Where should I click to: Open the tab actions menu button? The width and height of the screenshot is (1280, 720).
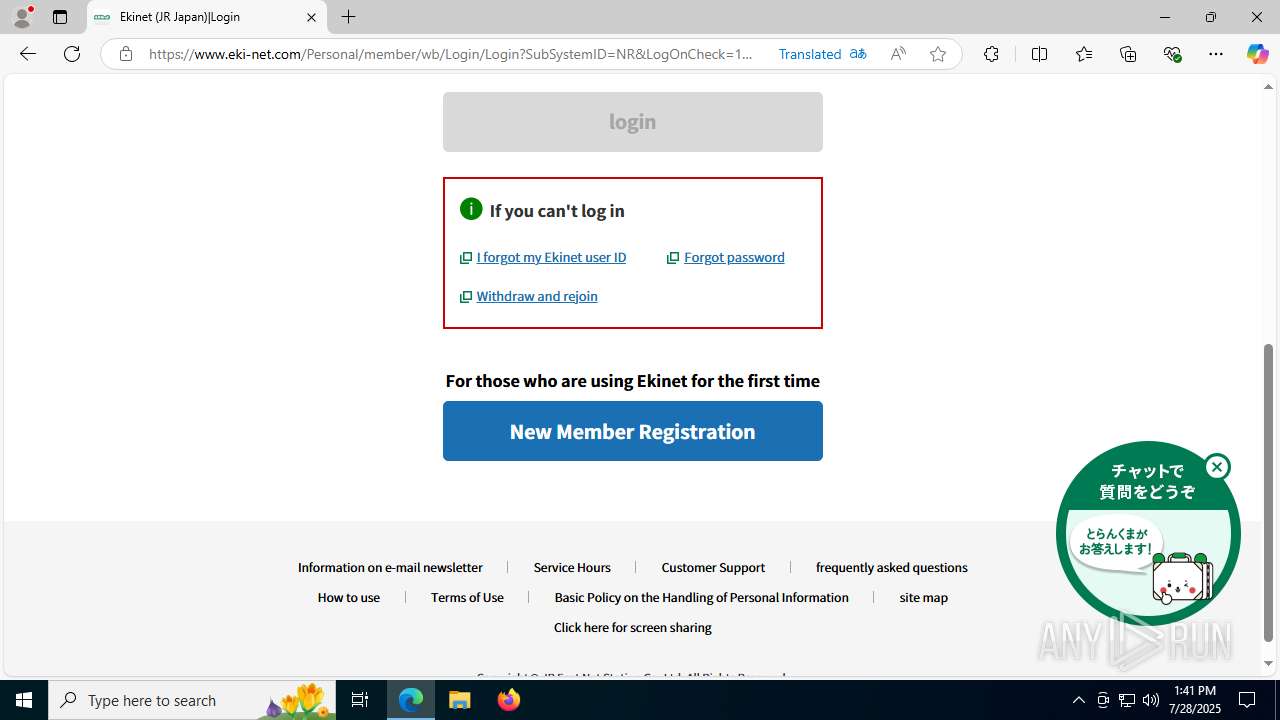click(60, 17)
